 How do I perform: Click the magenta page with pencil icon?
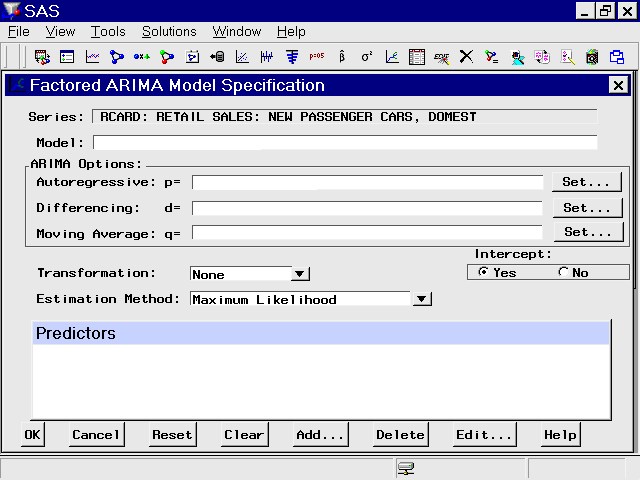click(x=567, y=57)
